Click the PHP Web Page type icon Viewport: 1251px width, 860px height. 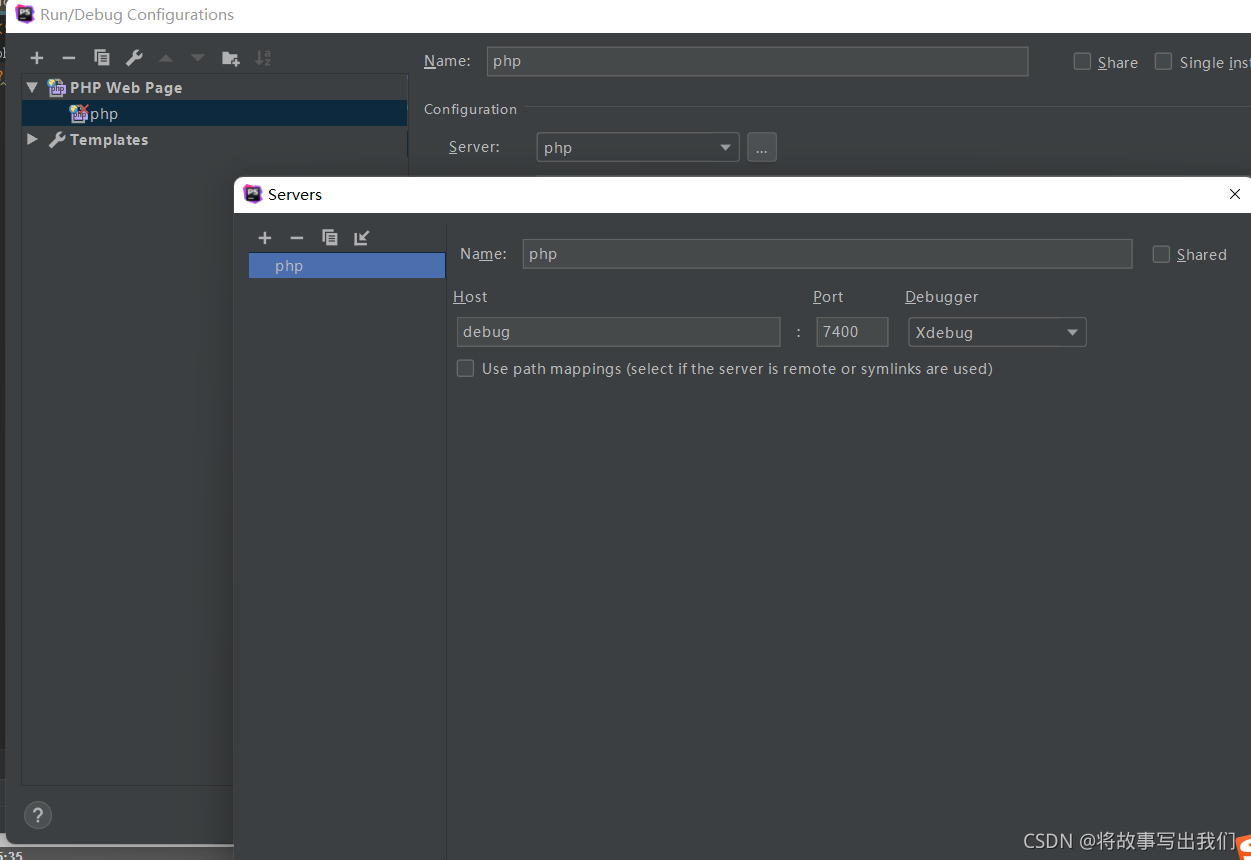click(57, 88)
